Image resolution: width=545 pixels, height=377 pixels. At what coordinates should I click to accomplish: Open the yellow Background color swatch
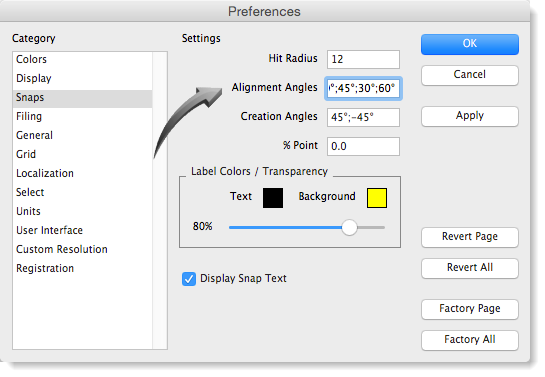click(x=377, y=198)
